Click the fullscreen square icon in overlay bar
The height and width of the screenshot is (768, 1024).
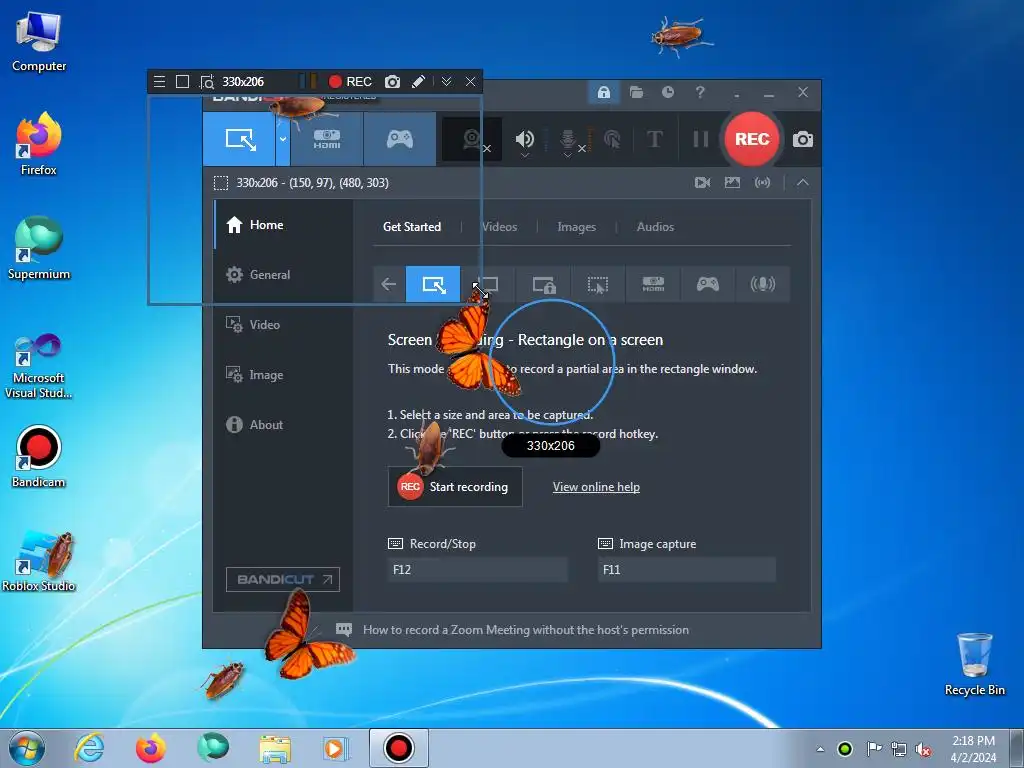(x=183, y=82)
